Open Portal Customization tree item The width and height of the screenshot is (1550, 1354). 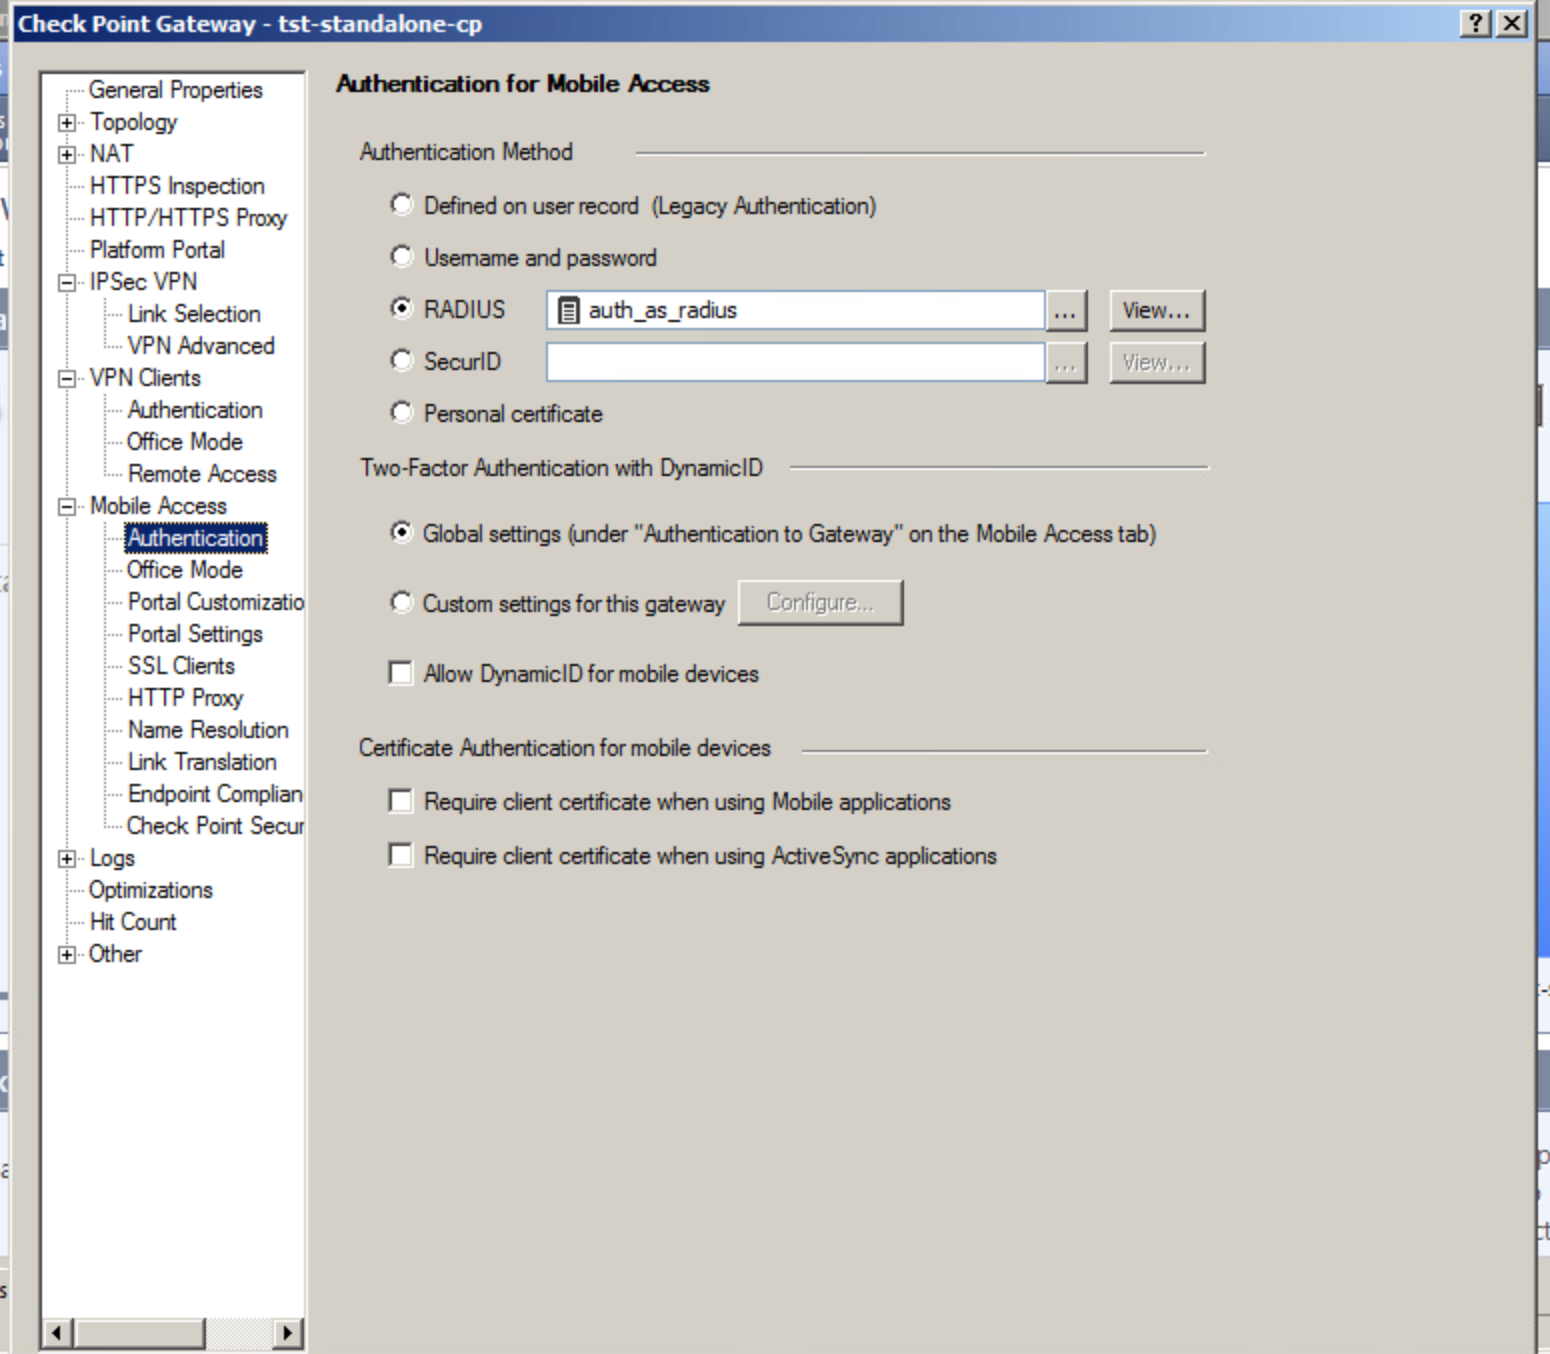(215, 602)
